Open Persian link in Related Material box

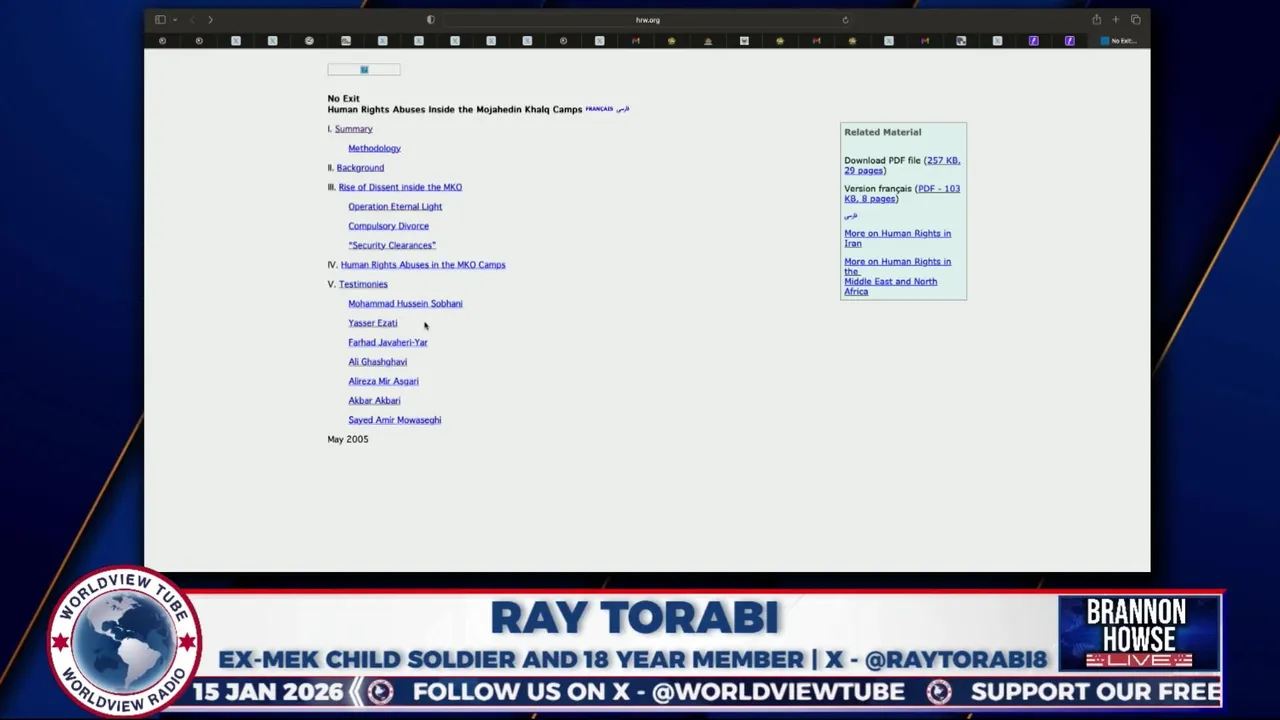click(851, 216)
